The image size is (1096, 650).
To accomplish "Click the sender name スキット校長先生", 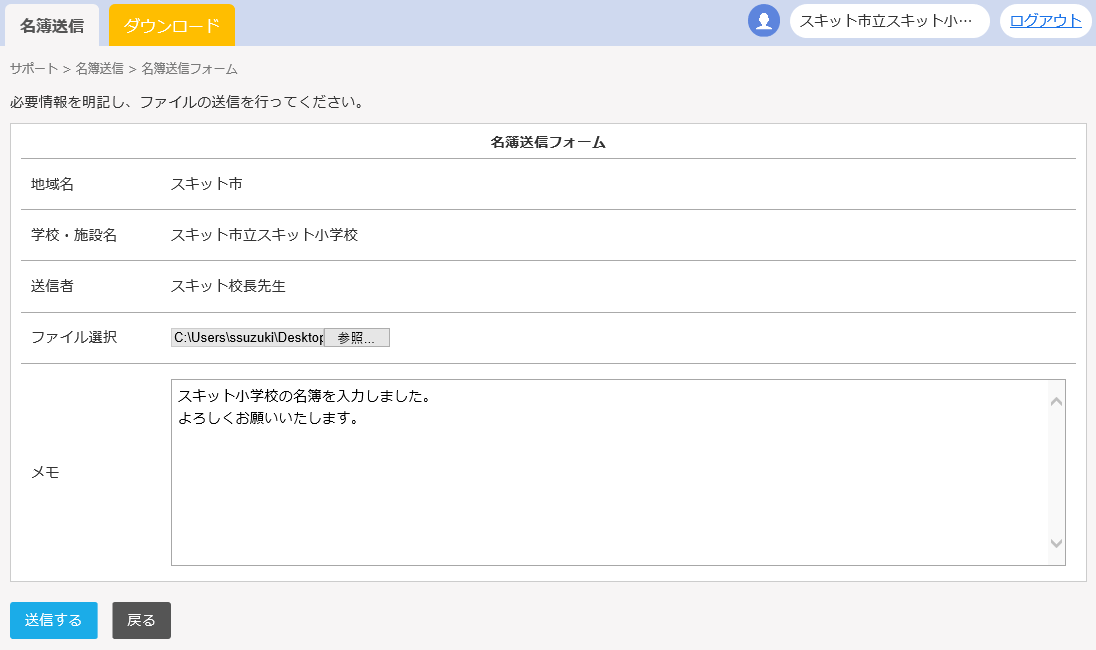I will (x=228, y=286).
